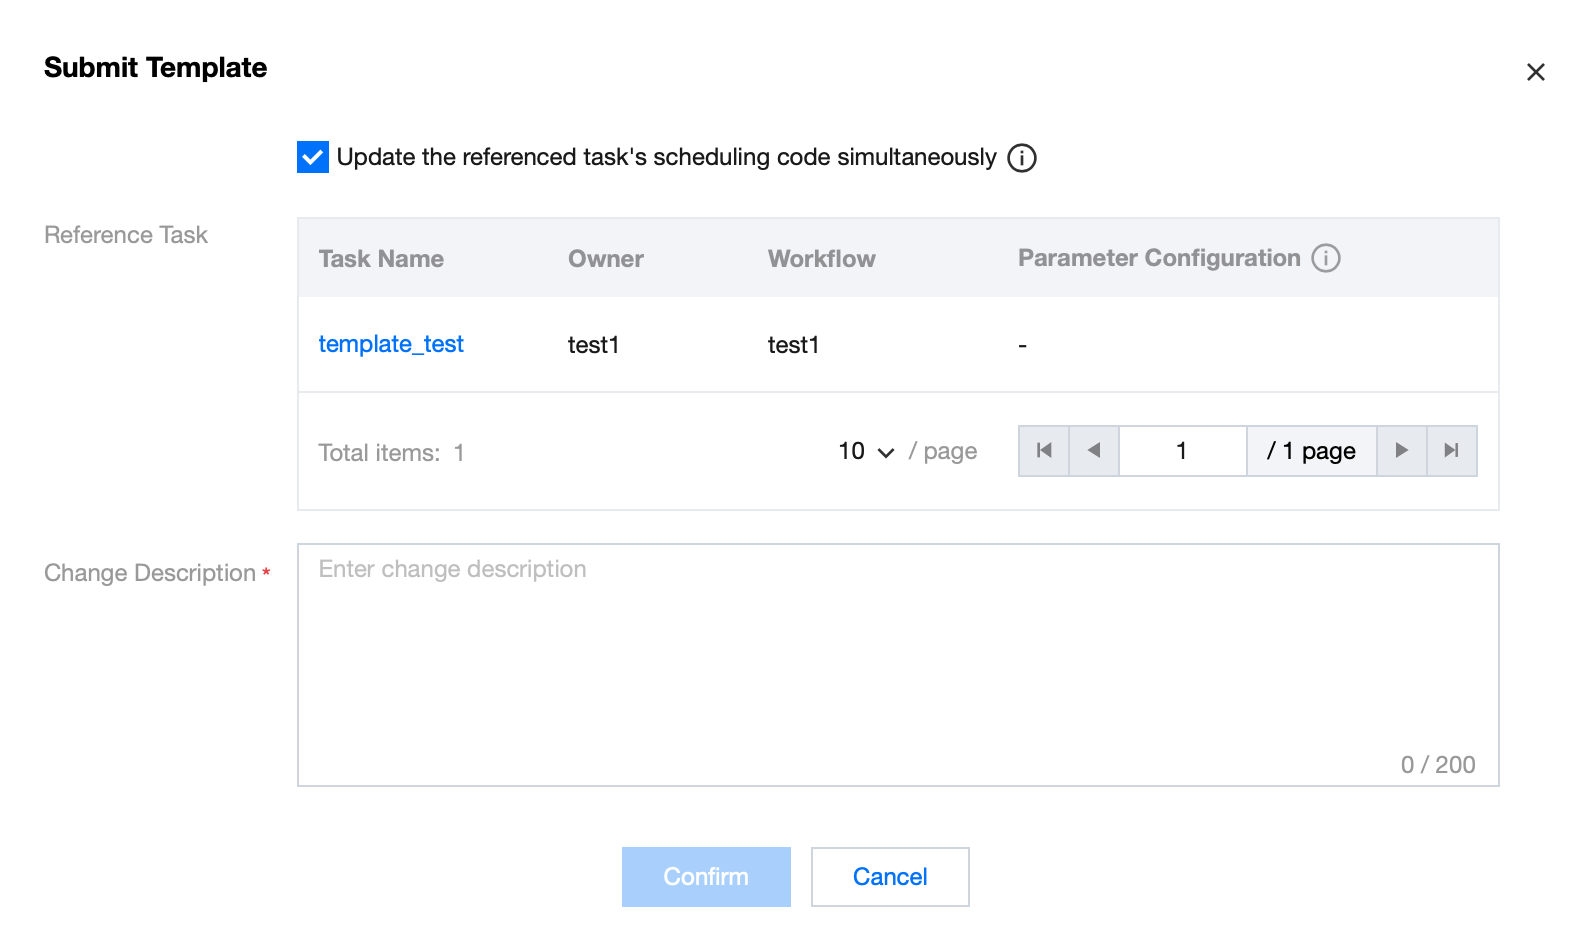Viewport: 1586px width, 950px height.
Task: Click the Workflow column header
Action: 821,259
